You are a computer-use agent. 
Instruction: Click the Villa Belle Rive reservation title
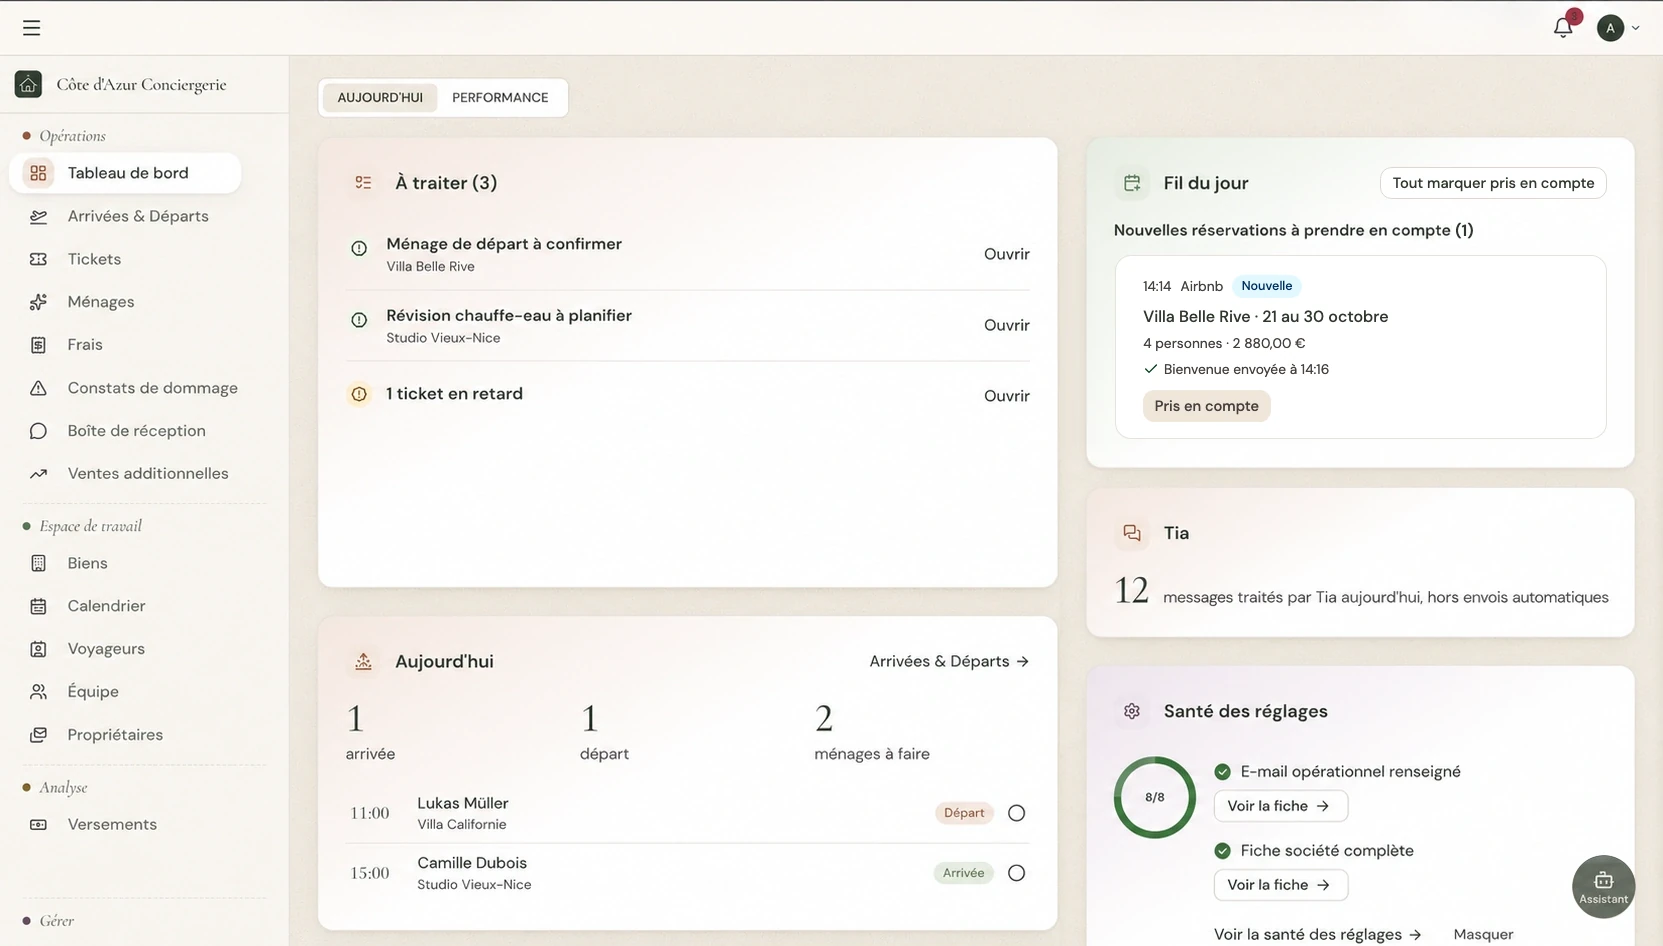pyautogui.click(x=1265, y=316)
